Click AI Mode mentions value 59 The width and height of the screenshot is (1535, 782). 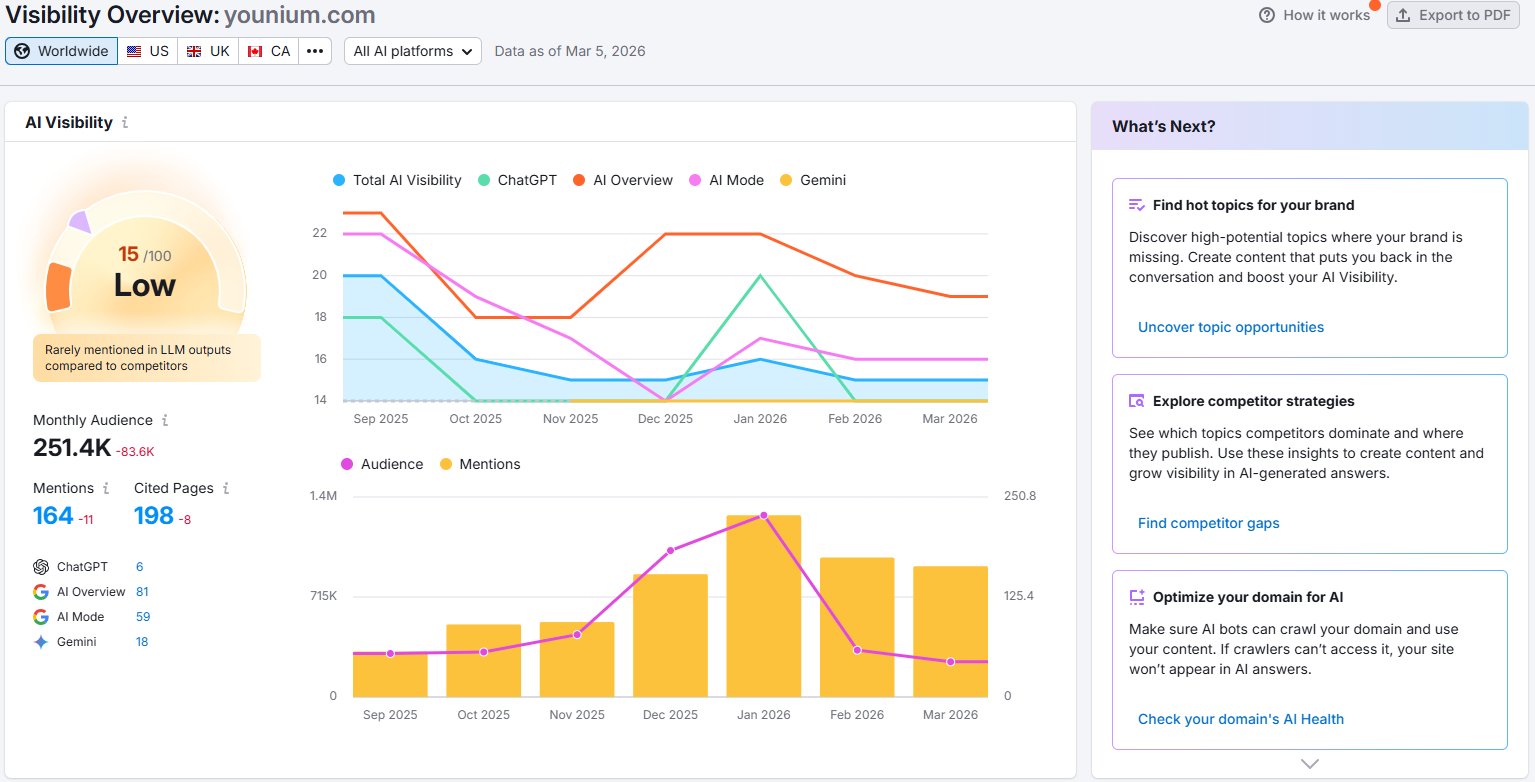pyautogui.click(x=142, y=617)
